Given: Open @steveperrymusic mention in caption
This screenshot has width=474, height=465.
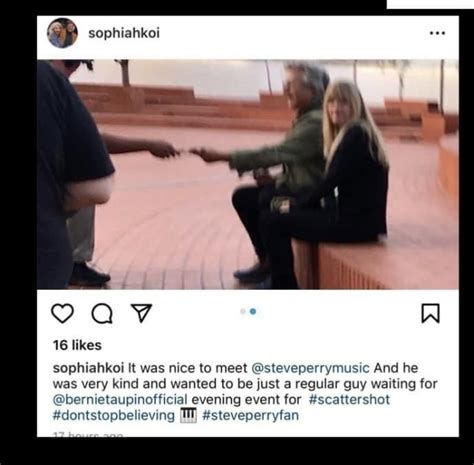Looking at the screenshot, I should pyautogui.click(x=310, y=368).
